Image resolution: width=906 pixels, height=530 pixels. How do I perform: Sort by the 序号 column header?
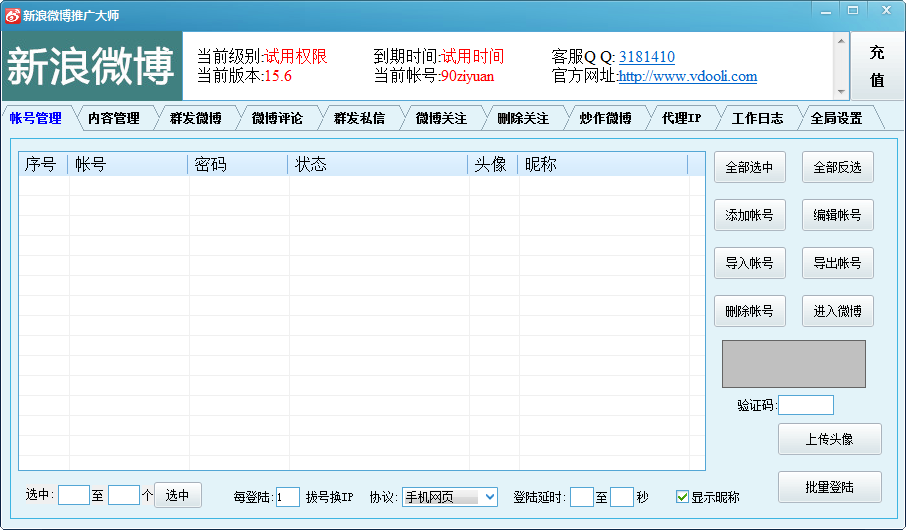coord(43,165)
